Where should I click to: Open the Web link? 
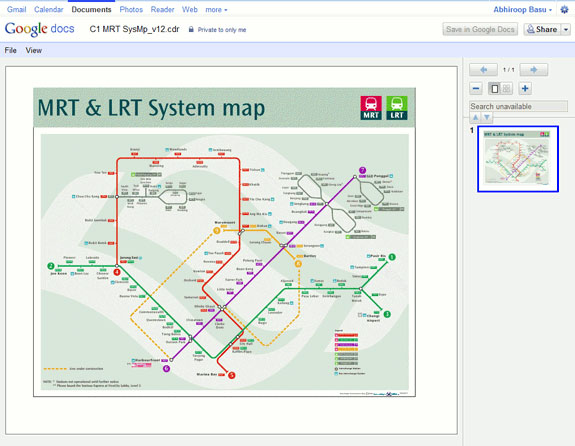pyautogui.click(x=190, y=10)
